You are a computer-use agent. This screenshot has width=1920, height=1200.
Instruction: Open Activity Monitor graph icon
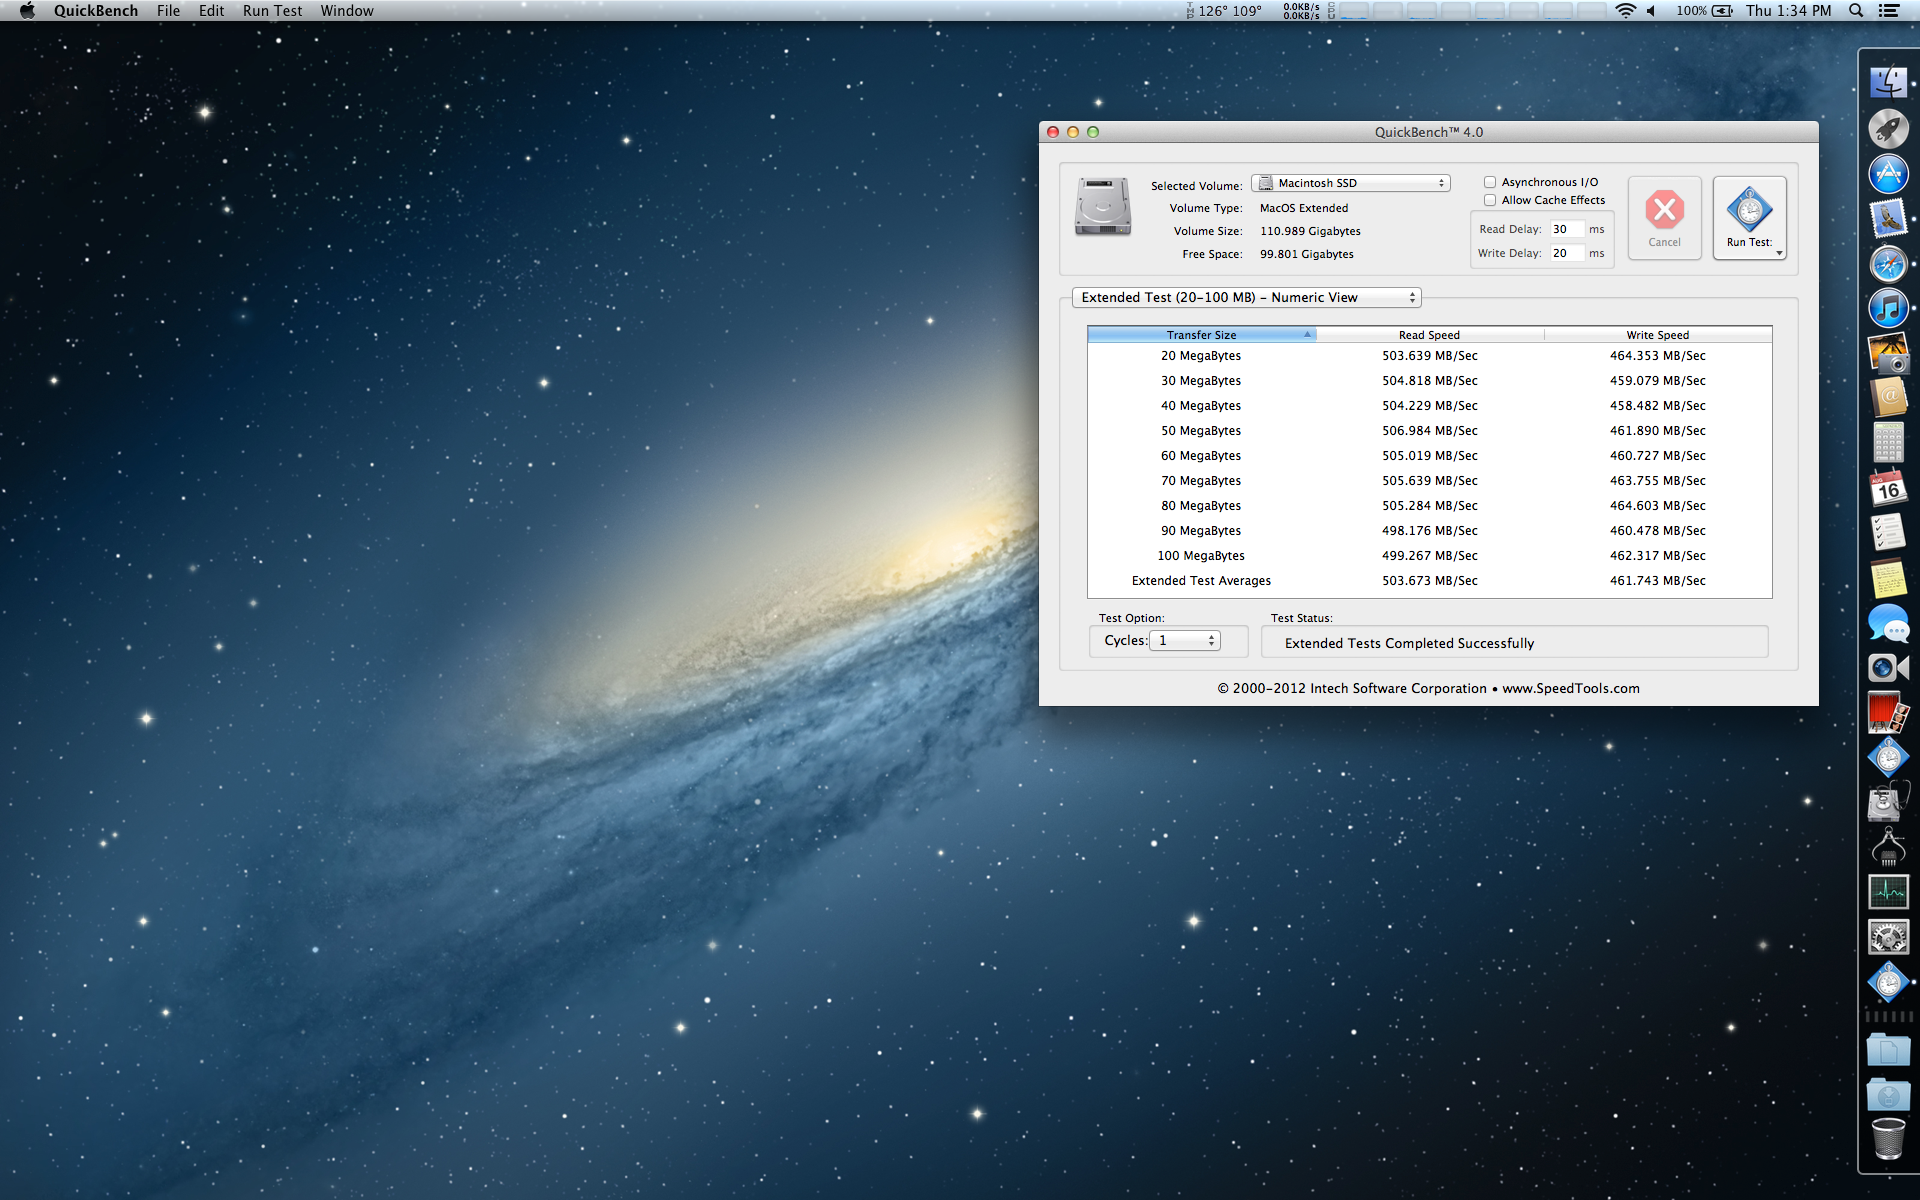pyautogui.click(x=1888, y=892)
